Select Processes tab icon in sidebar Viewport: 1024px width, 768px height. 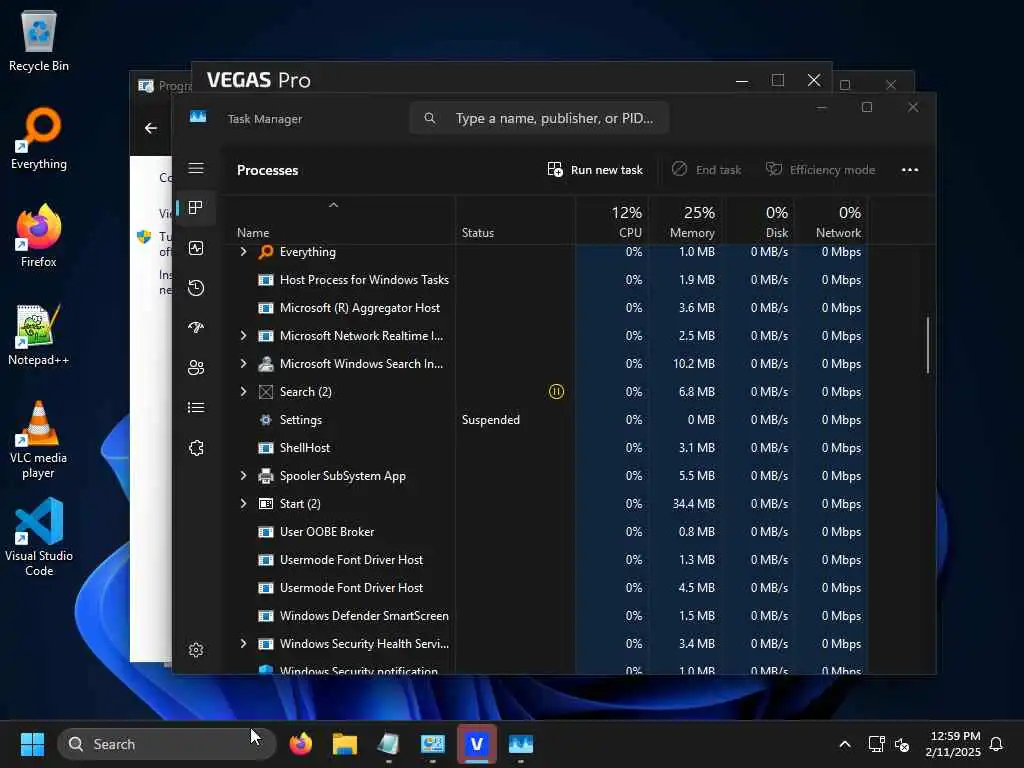click(196, 208)
